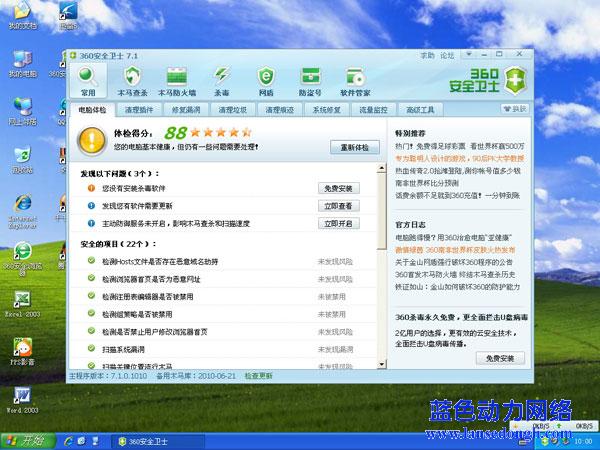Click the green check icon beside 扫描系统漏洞
Screen dimensions: 600x450
click(x=91, y=348)
